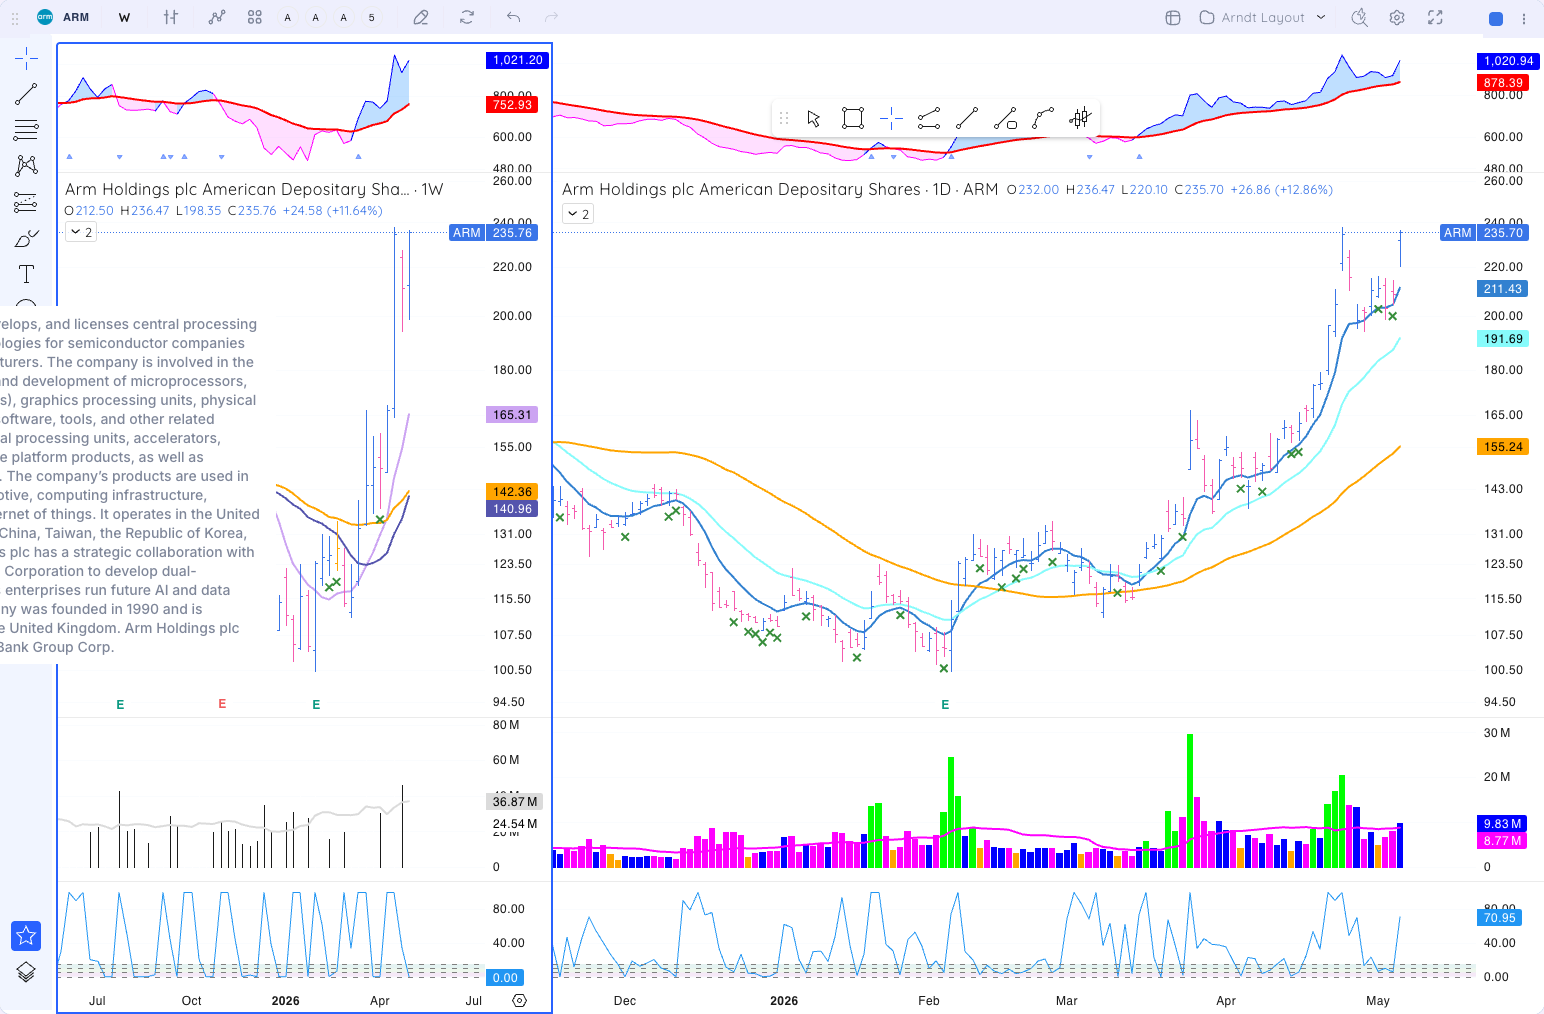The width and height of the screenshot is (1544, 1014).
Task: Open the bar chart style selector
Action: point(171,17)
